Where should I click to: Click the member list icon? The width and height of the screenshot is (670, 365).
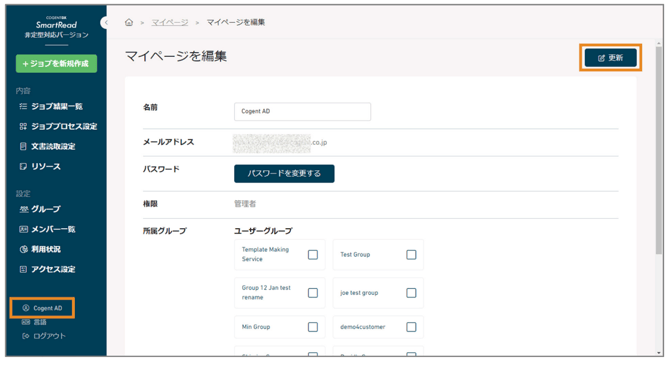(x=24, y=230)
